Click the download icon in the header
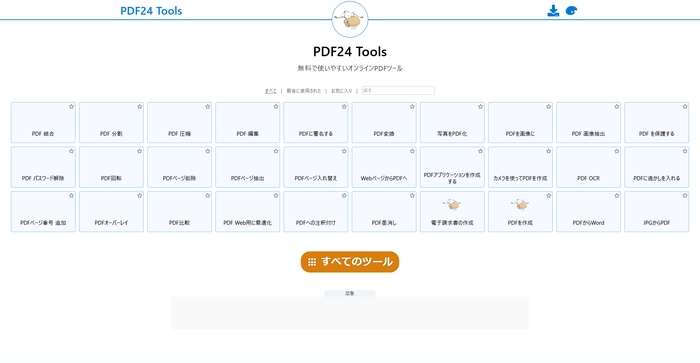The width and height of the screenshot is (700, 363). (x=553, y=11)
